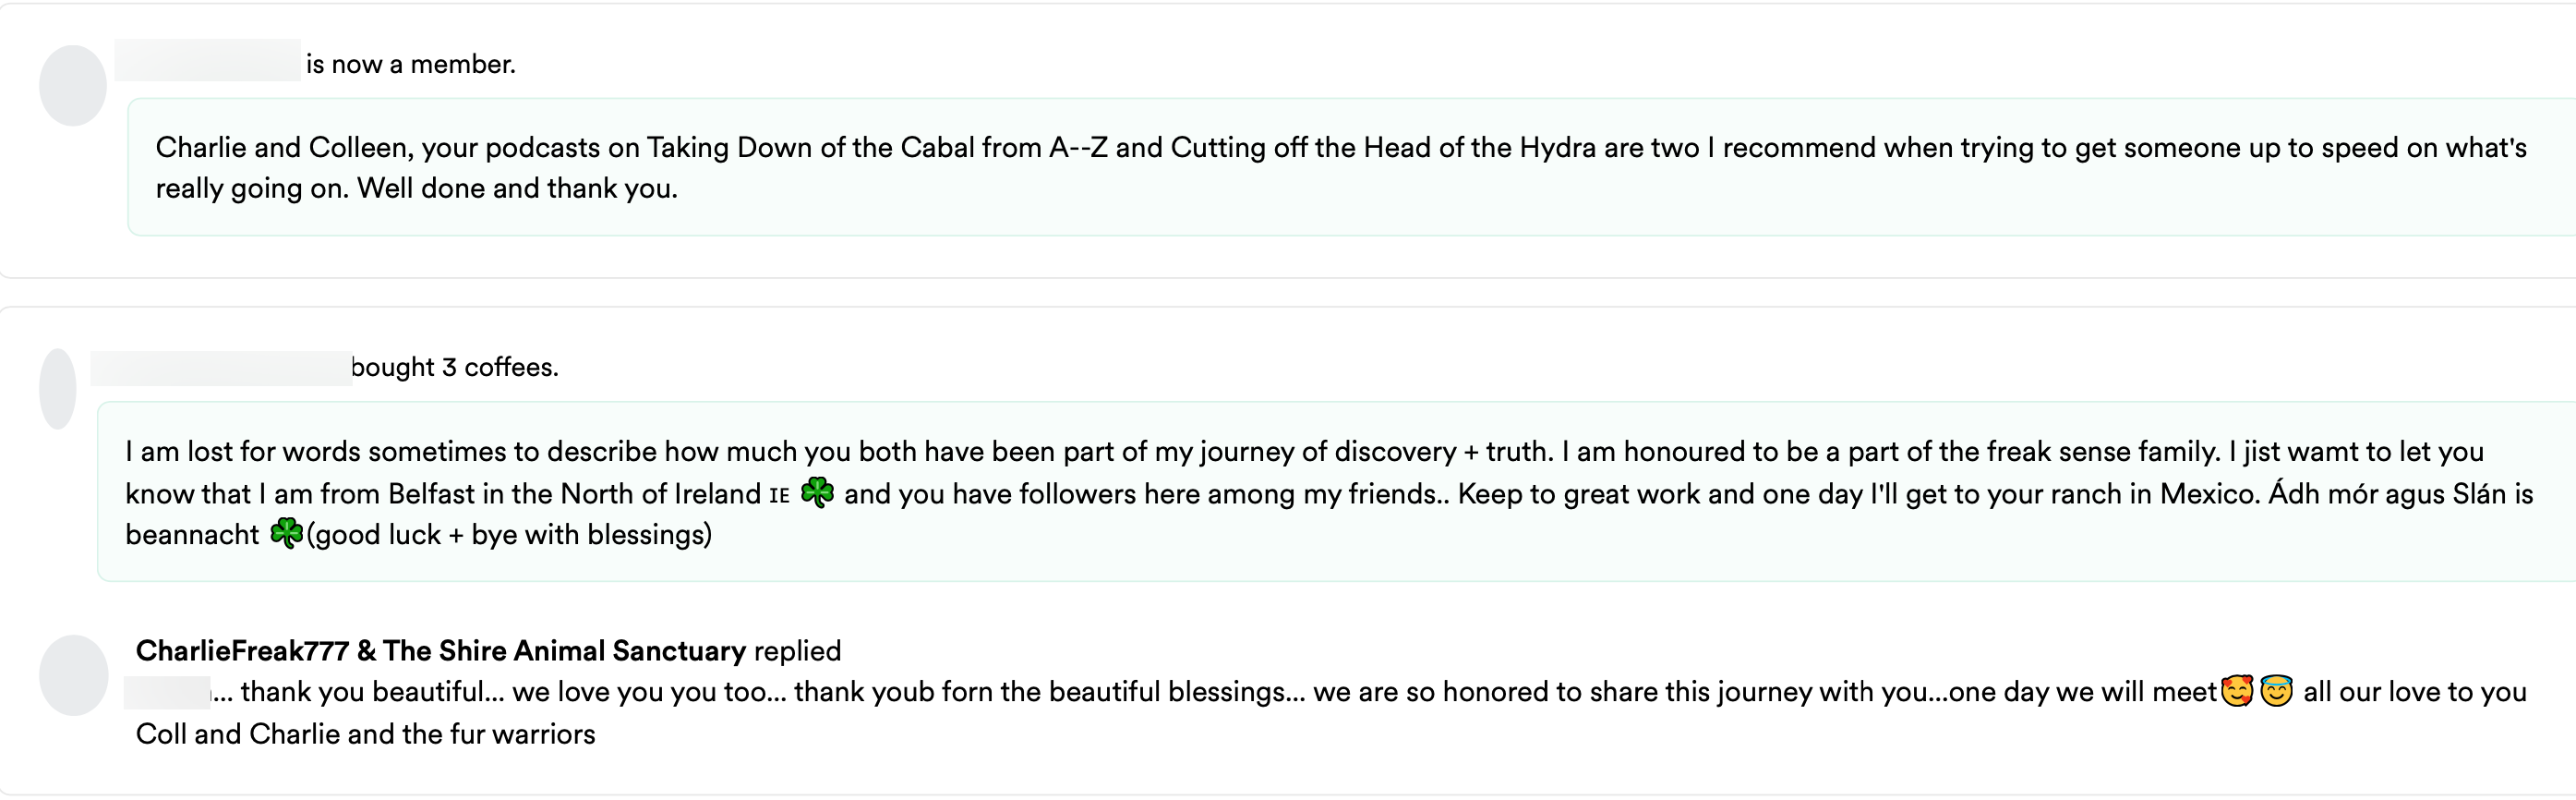
Task: Click the '(good luck + bye with blessings)' text
Action: click(x=509, y=535)
